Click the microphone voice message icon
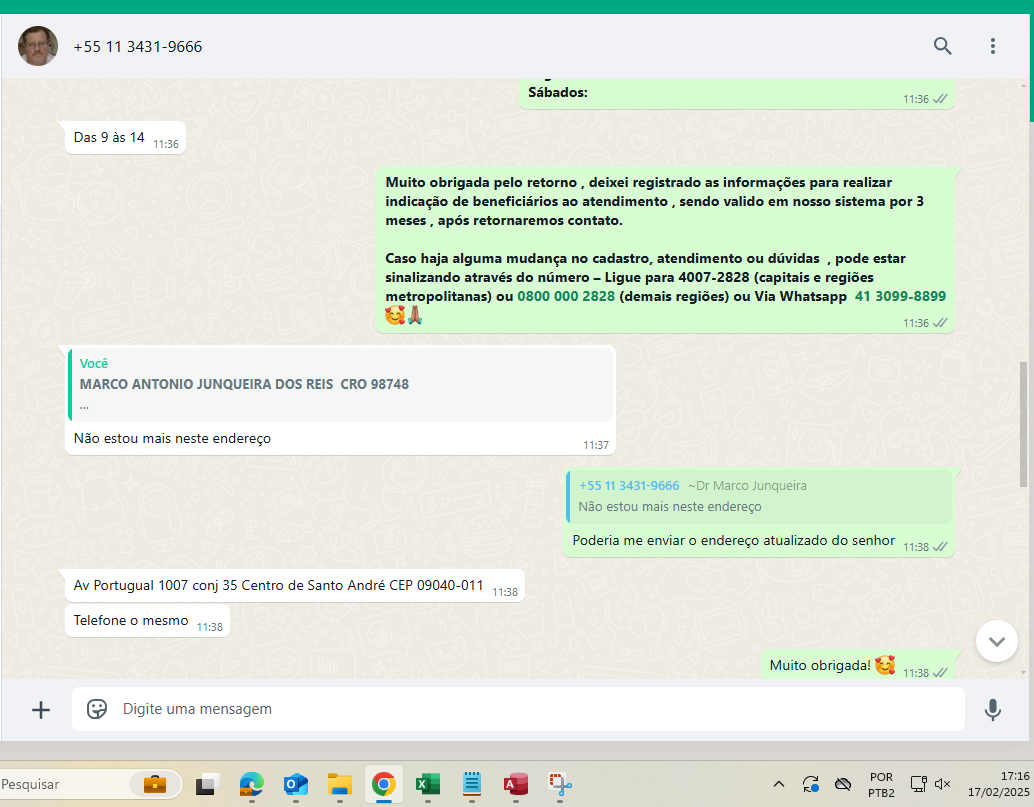 coord(992,709)
